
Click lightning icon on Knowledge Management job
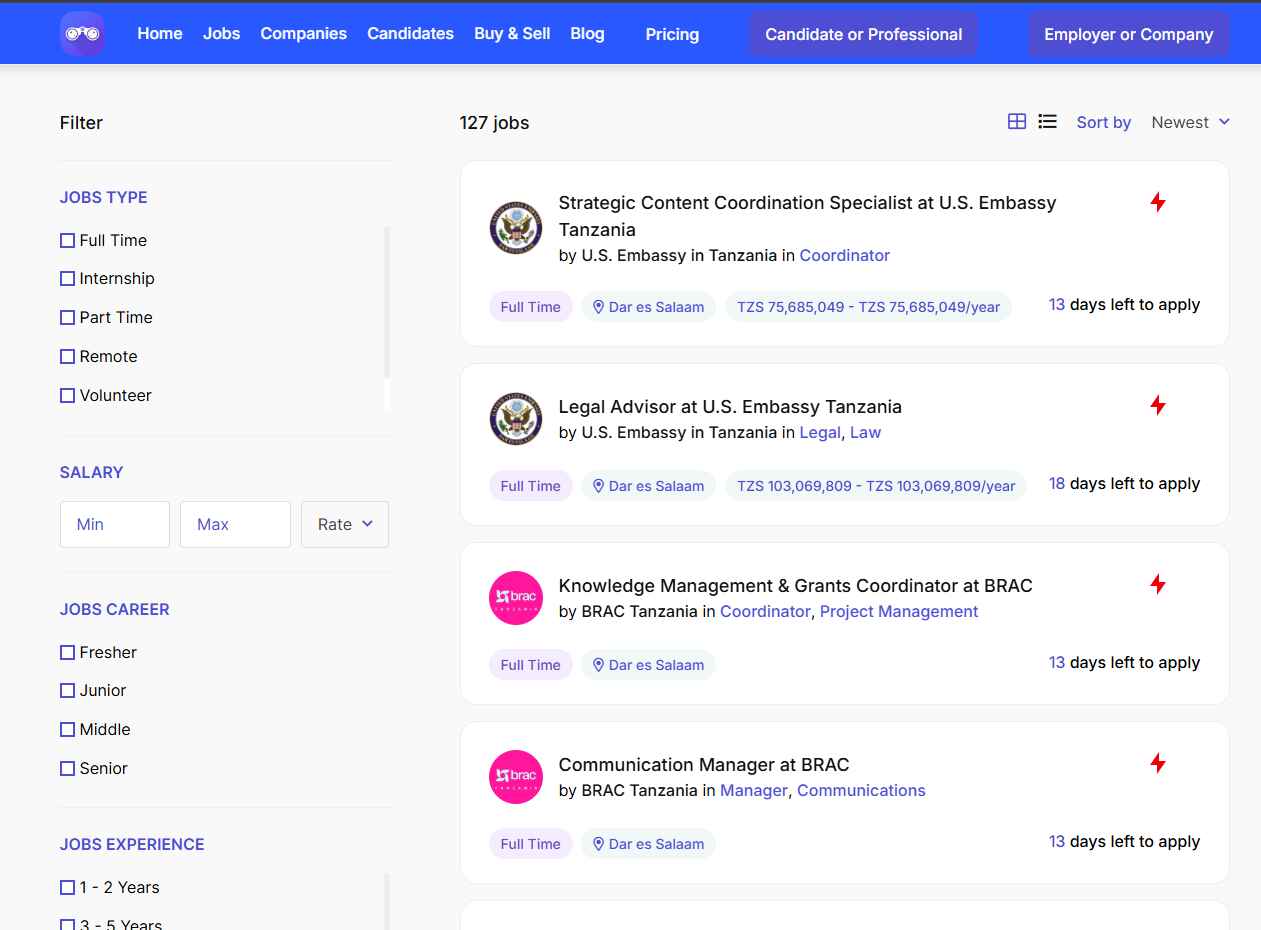pyautogui.click(x=1158, y=584)
